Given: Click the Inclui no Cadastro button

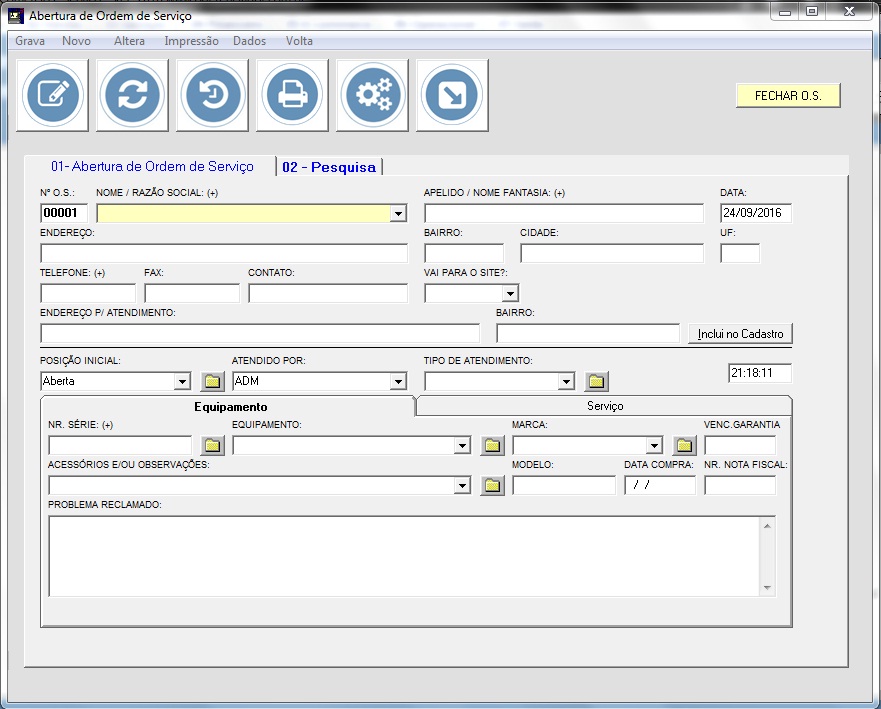Looking at the screenshot, I should (x=740, y=333).
